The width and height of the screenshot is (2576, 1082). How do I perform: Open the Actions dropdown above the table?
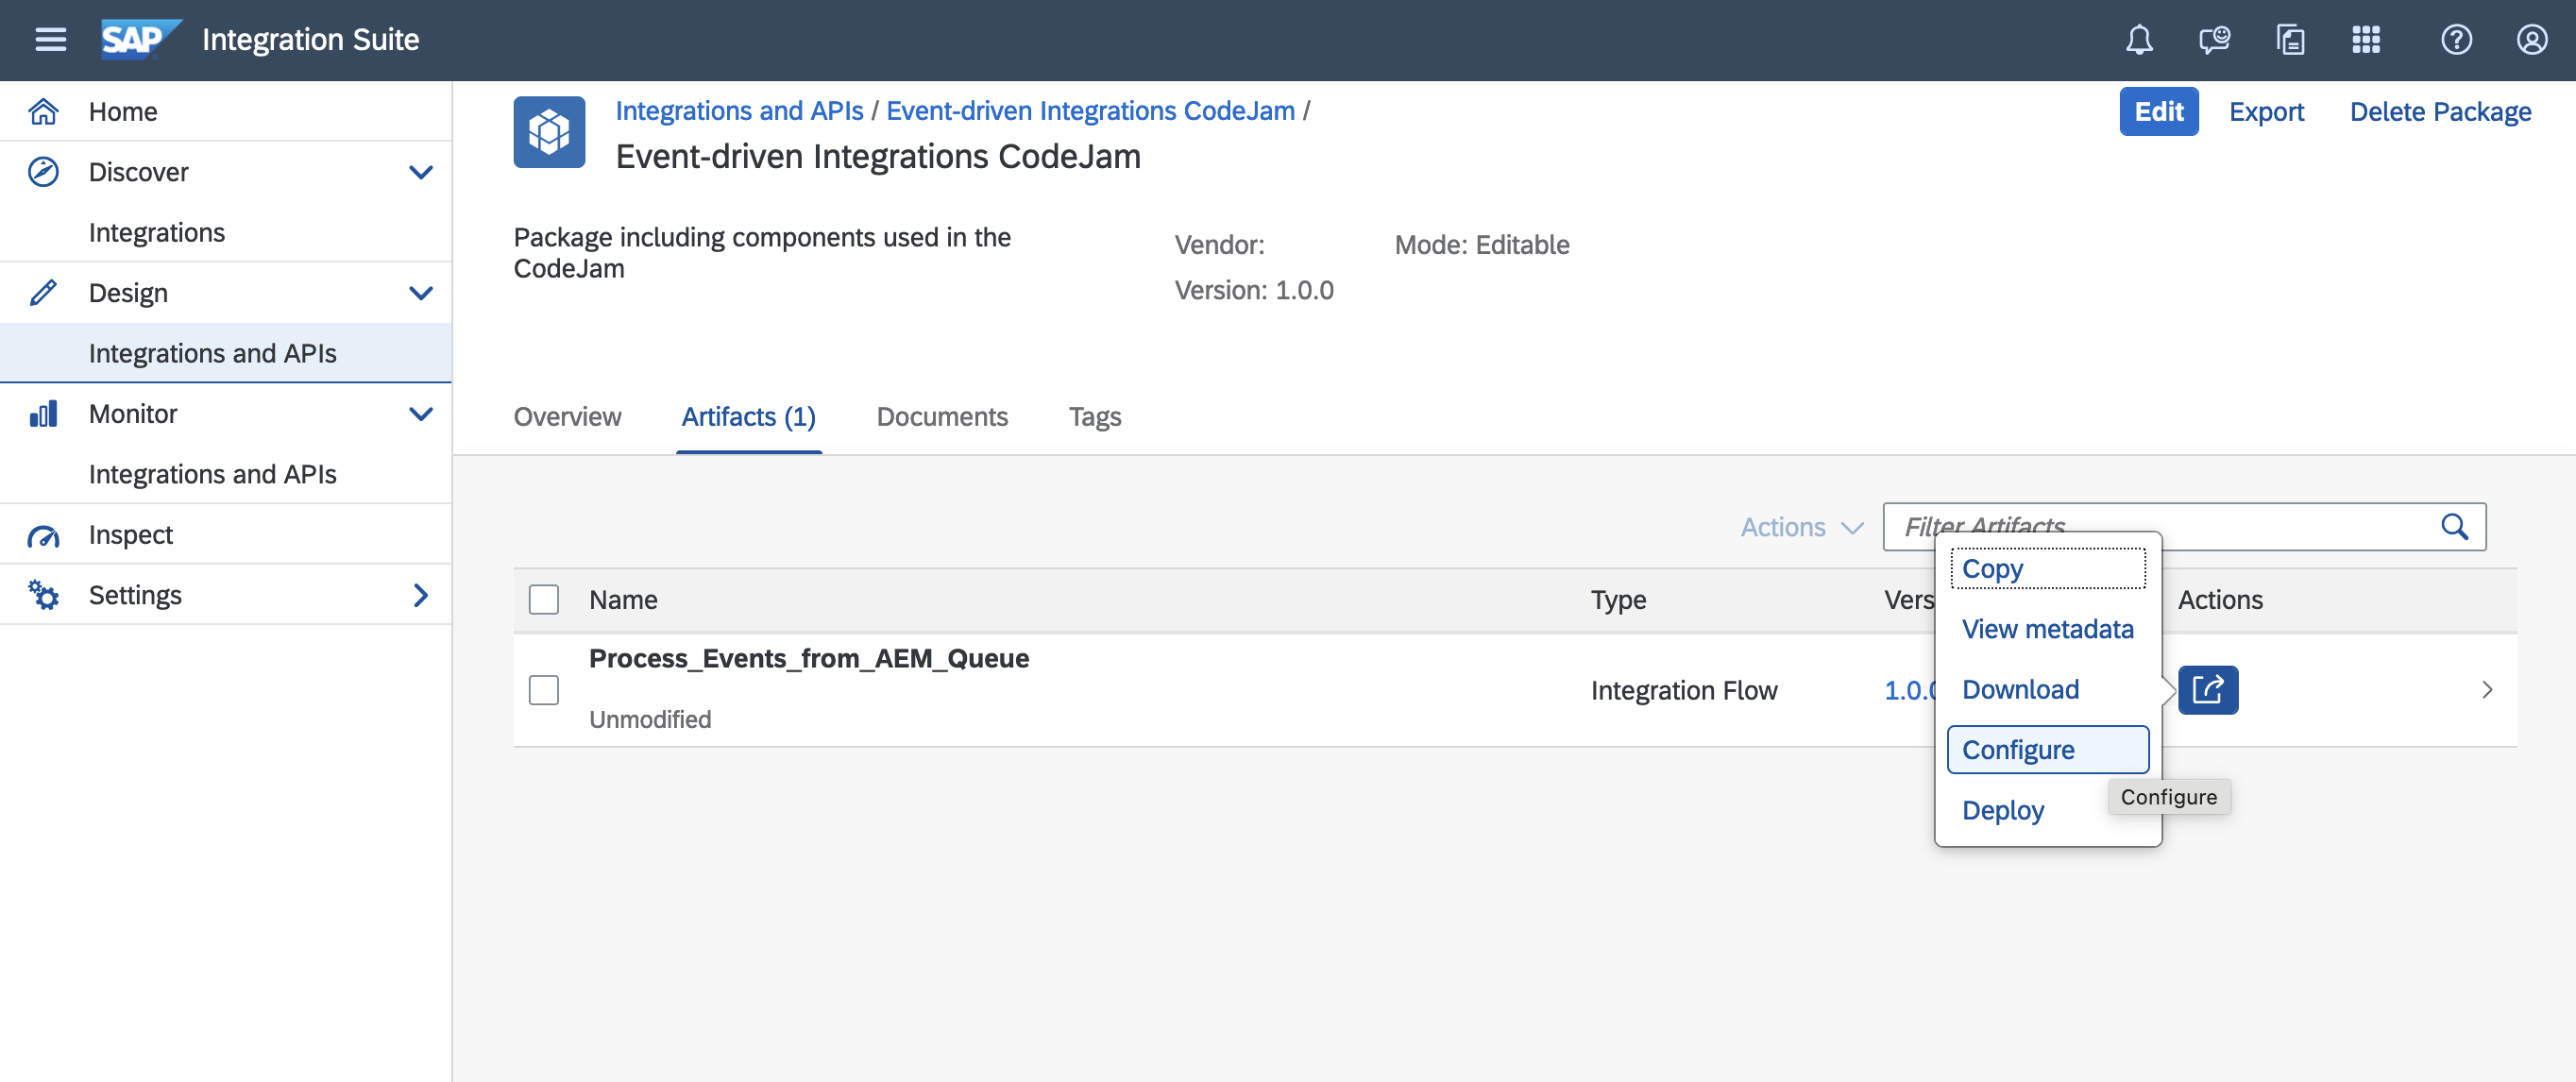coord(1801,527)
